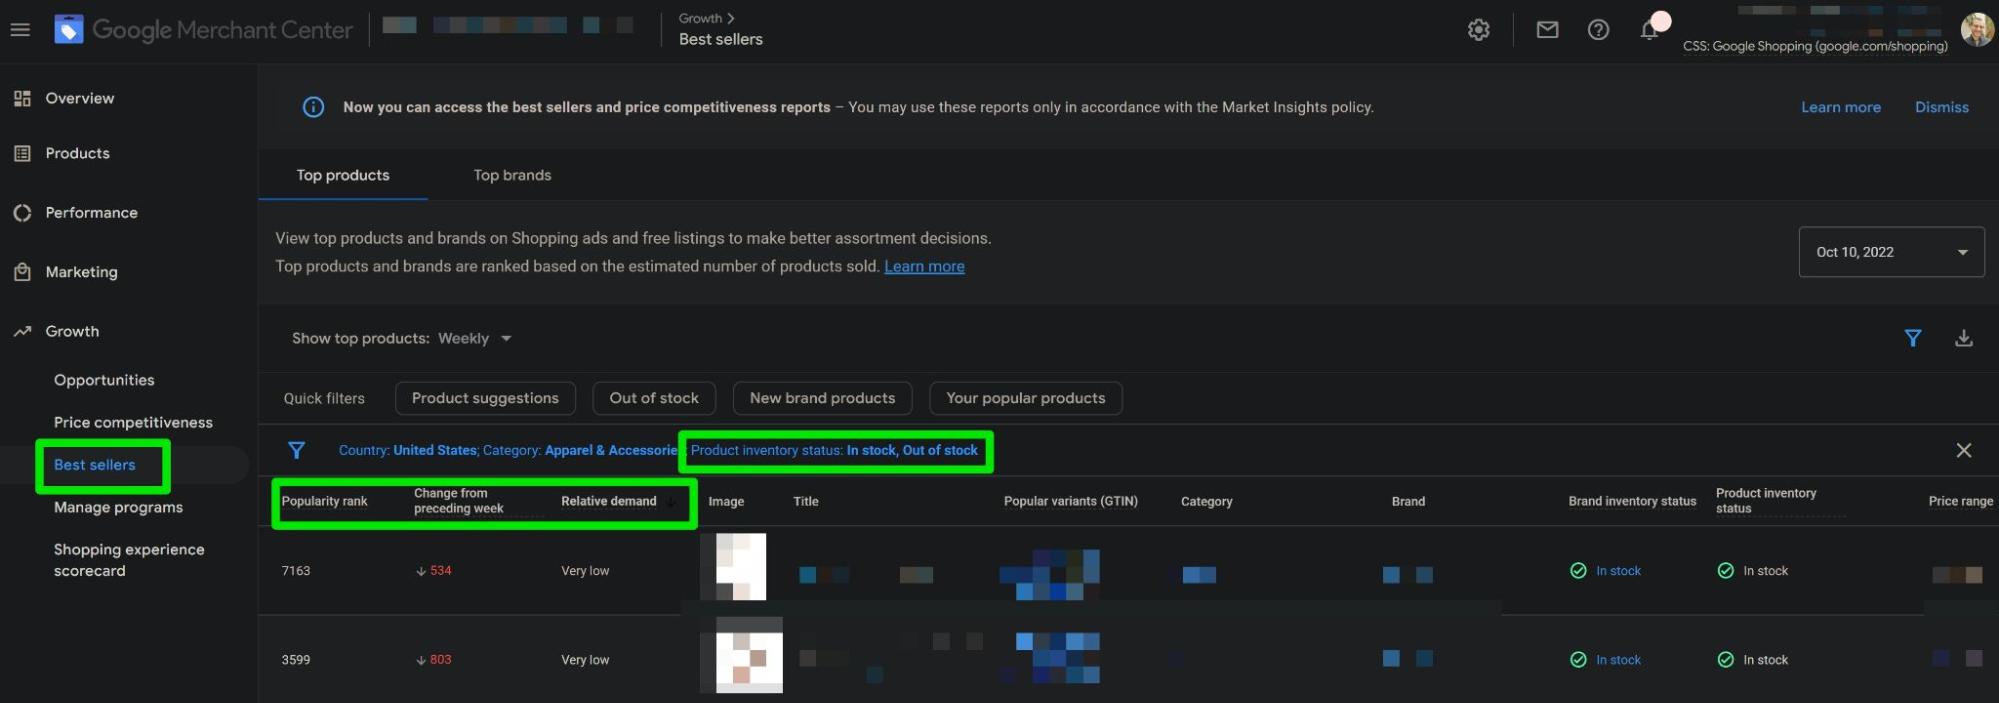Open Performance in the sidebar
The image size is (1999, 703).
(x=92, y=213)
